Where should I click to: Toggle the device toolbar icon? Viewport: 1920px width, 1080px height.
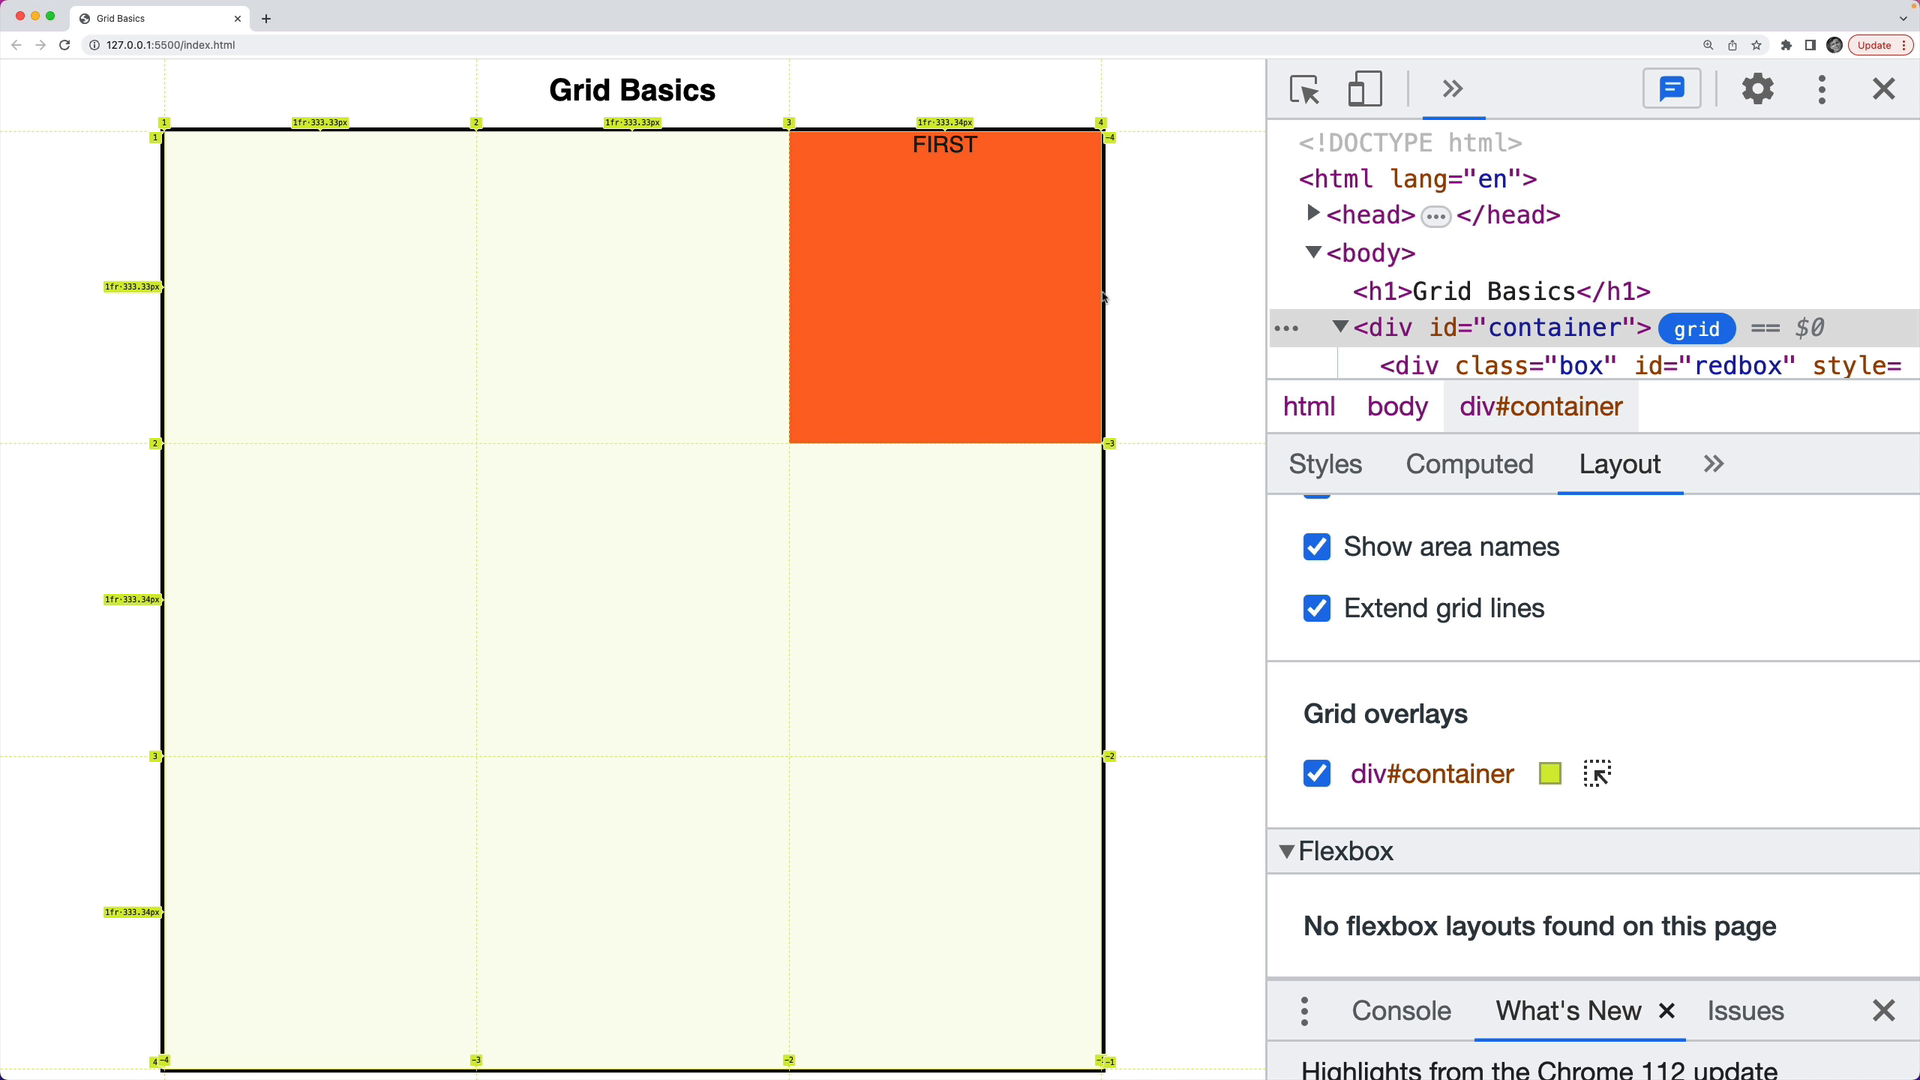pyautogui.click(x=1365, y=89)
